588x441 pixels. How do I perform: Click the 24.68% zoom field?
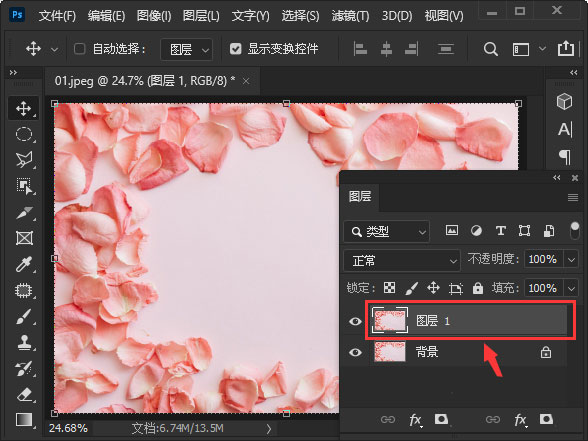(x=68, y=428)
